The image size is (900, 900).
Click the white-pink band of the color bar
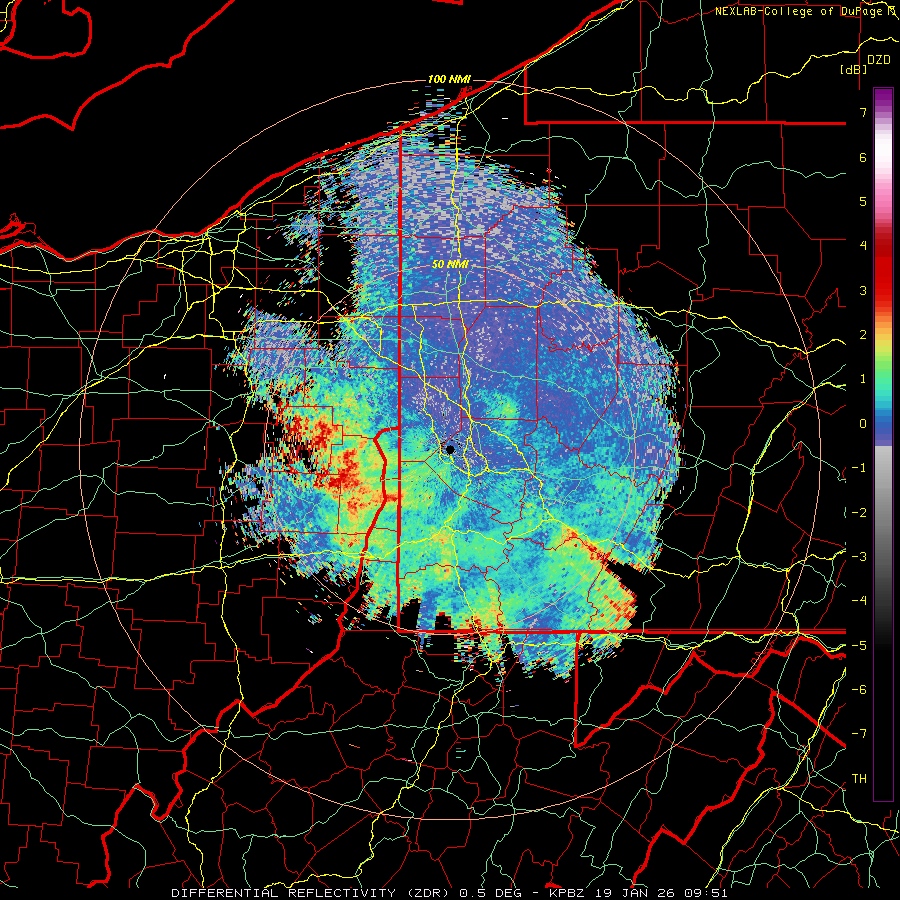click(883, 161)
